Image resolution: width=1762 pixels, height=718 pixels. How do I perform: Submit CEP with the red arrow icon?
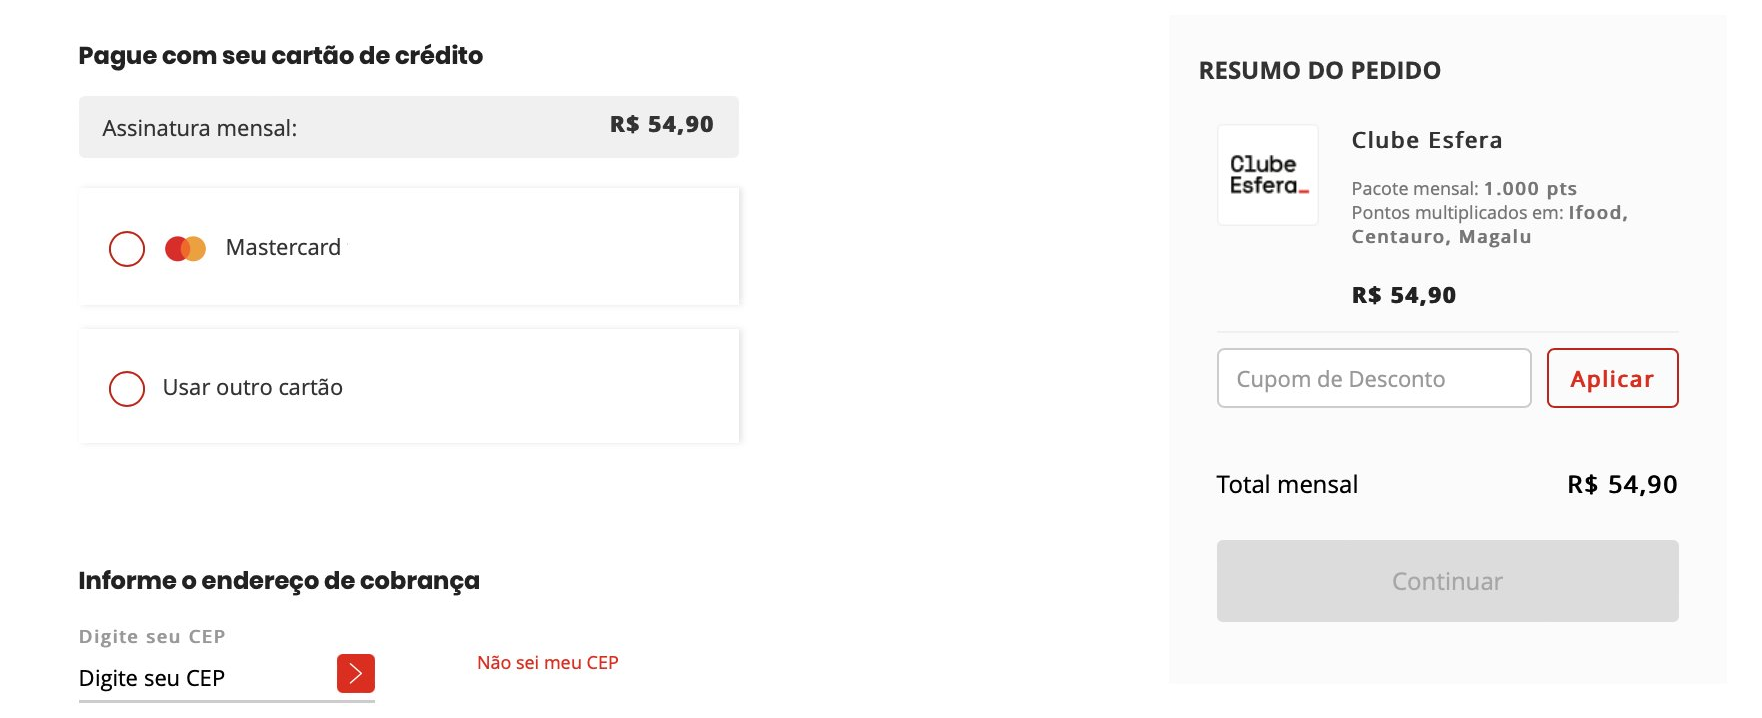coord(356,673)
